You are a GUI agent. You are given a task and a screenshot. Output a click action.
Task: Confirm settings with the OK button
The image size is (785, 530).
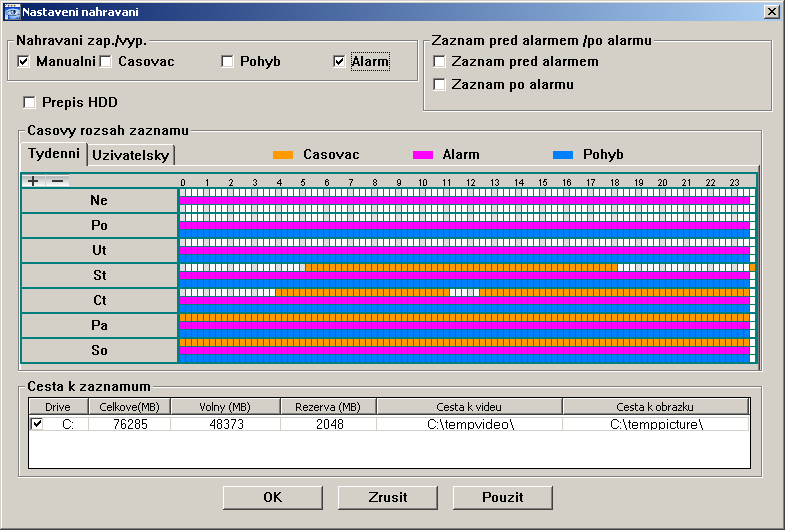point(273,497)
